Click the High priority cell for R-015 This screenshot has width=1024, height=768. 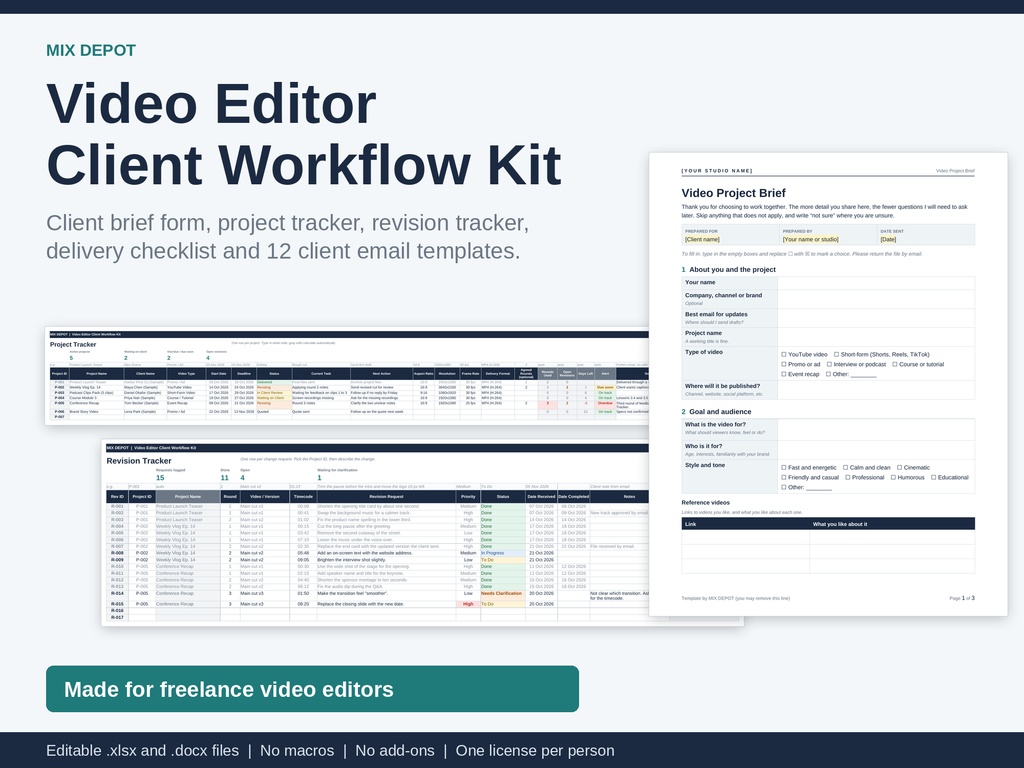point(468,604)
